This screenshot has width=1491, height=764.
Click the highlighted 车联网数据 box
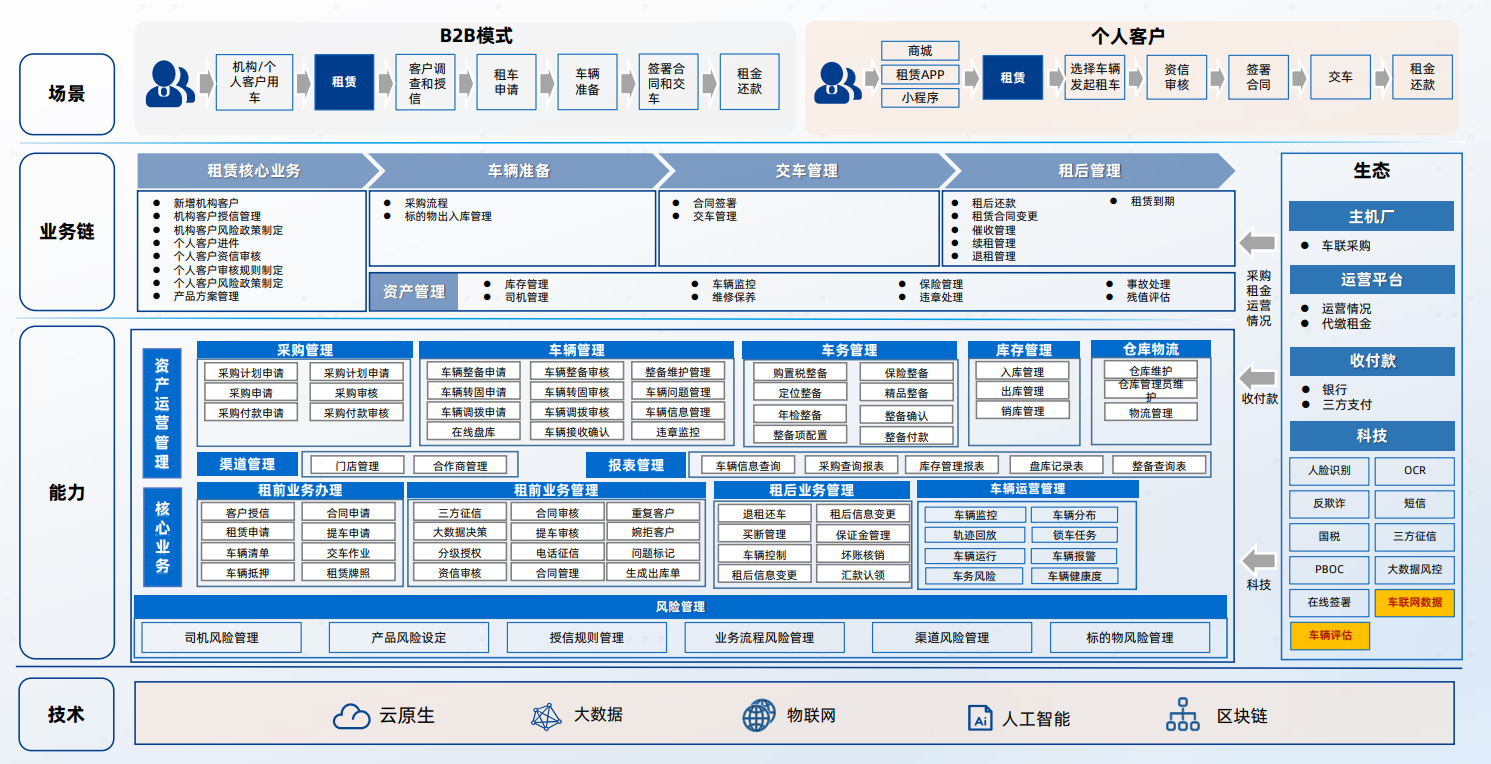click(x=1414, y=602)
